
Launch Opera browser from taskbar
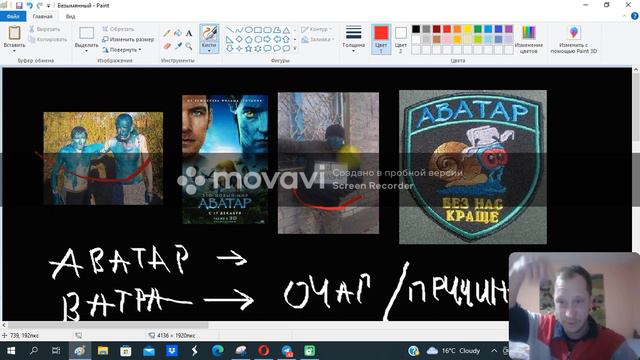coord(264,351)
